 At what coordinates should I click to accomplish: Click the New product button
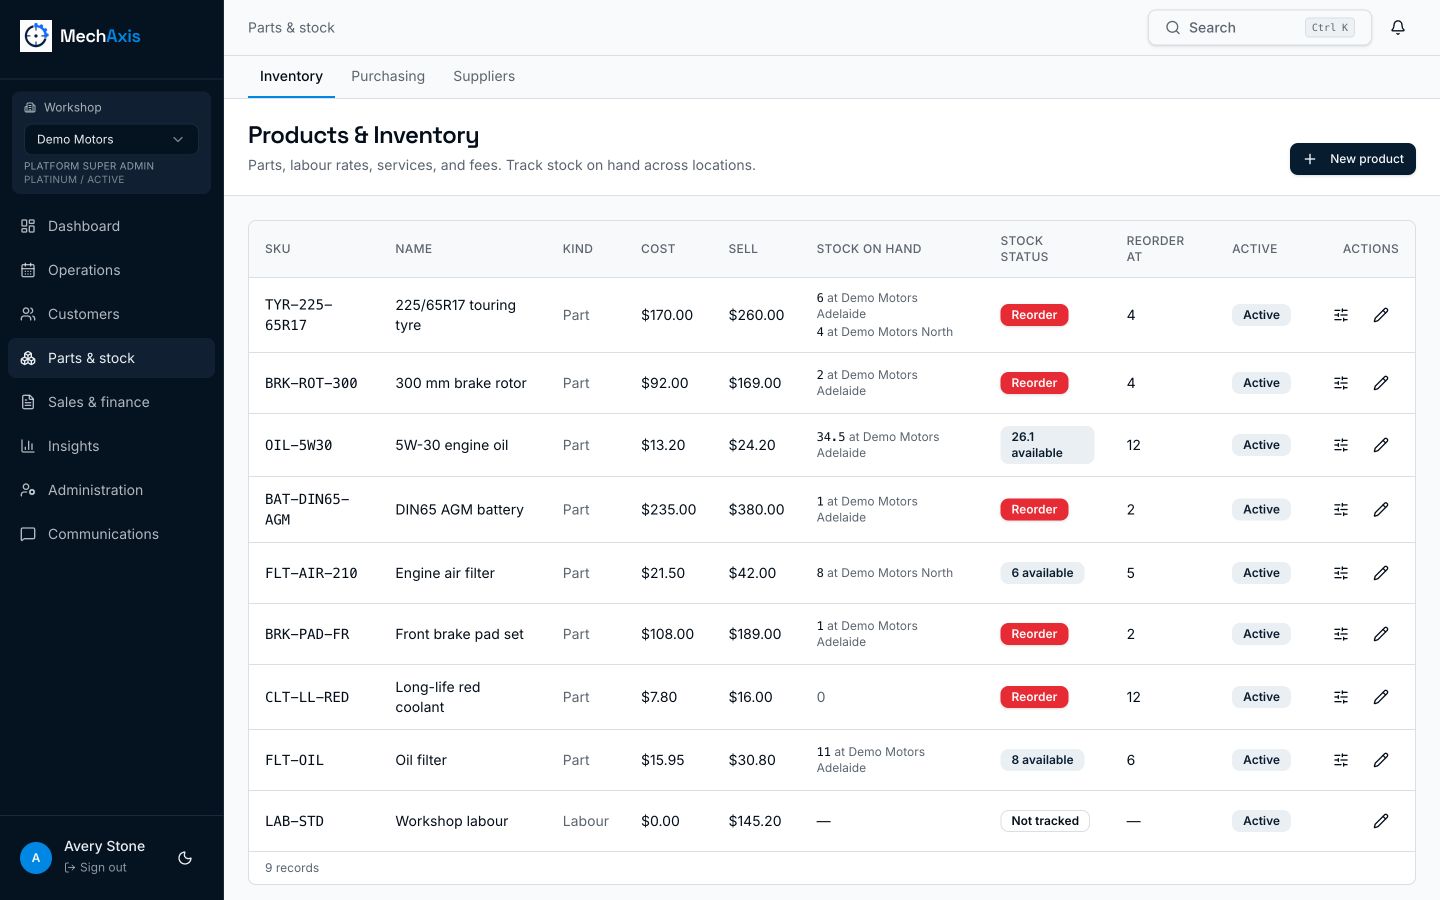[1352, 159]
